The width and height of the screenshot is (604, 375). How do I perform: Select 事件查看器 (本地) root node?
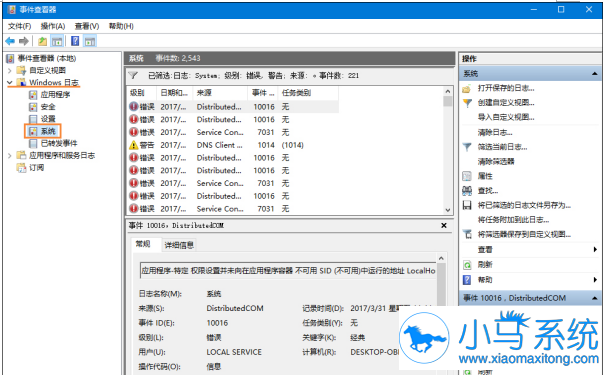[x=47, y=58]
